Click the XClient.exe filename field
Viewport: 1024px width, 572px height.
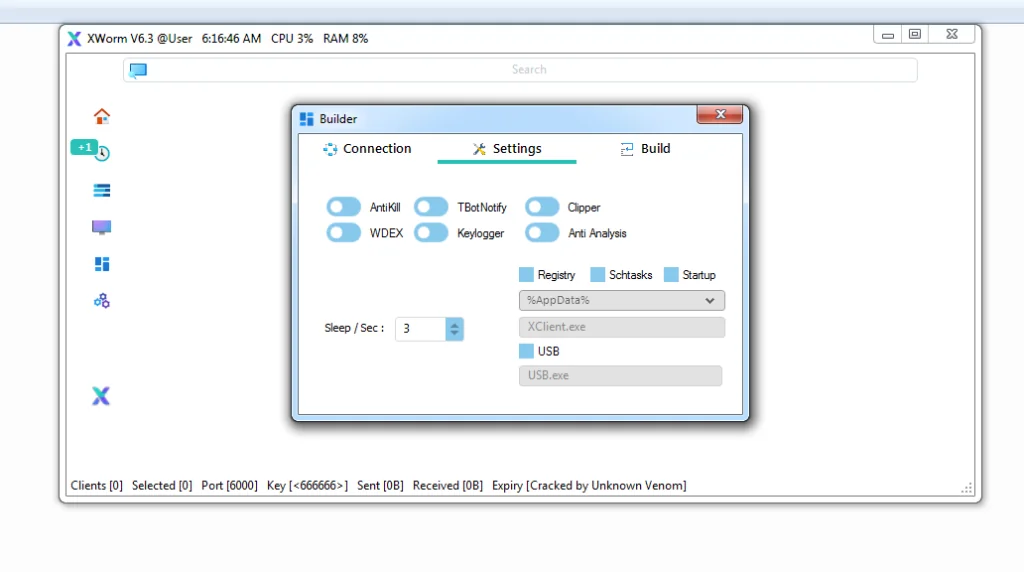click(621, 327)
